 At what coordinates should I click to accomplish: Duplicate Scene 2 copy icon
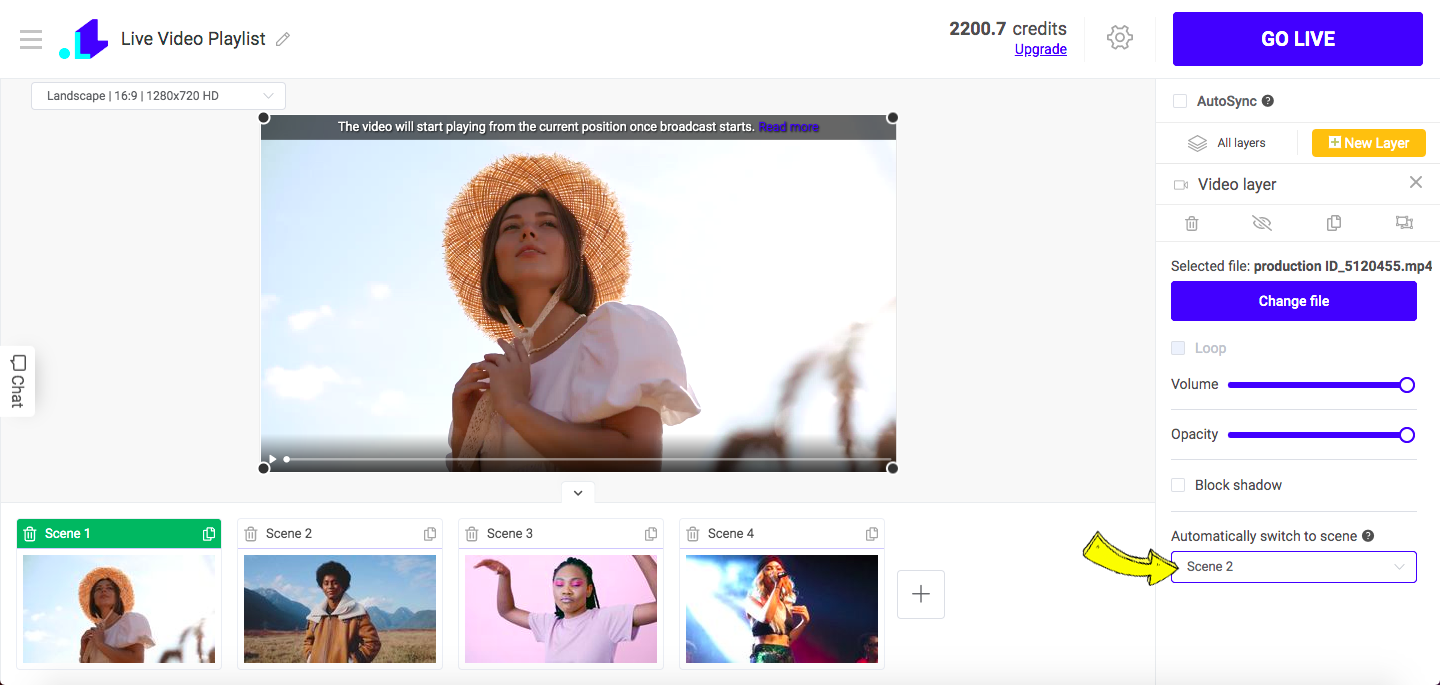pos(430,534)
